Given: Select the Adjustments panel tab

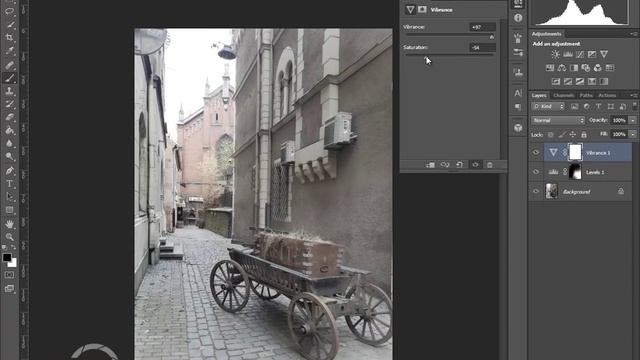Looking at the screenshot, I should (x=547, y=34).
